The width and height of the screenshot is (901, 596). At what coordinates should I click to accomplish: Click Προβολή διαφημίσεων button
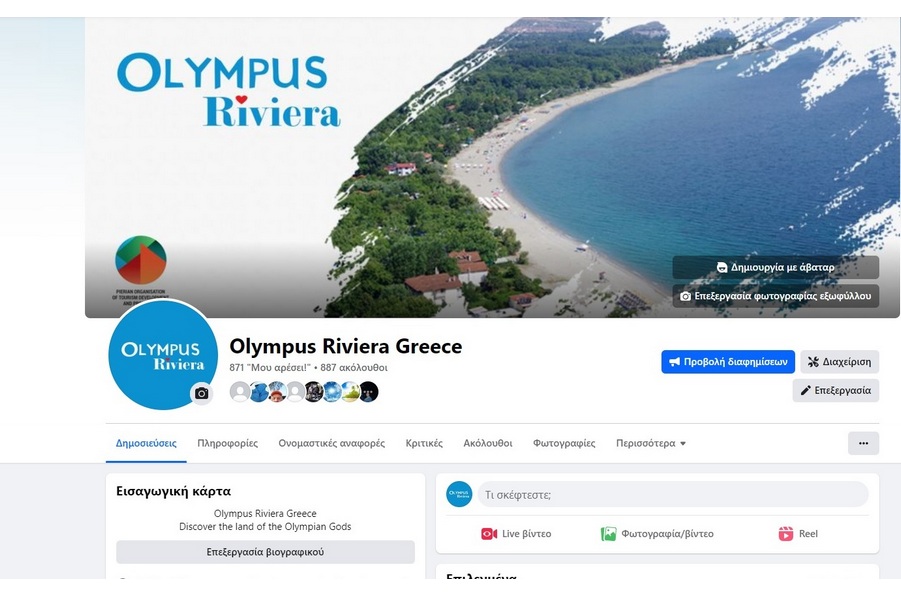click(x=728, y=362)
